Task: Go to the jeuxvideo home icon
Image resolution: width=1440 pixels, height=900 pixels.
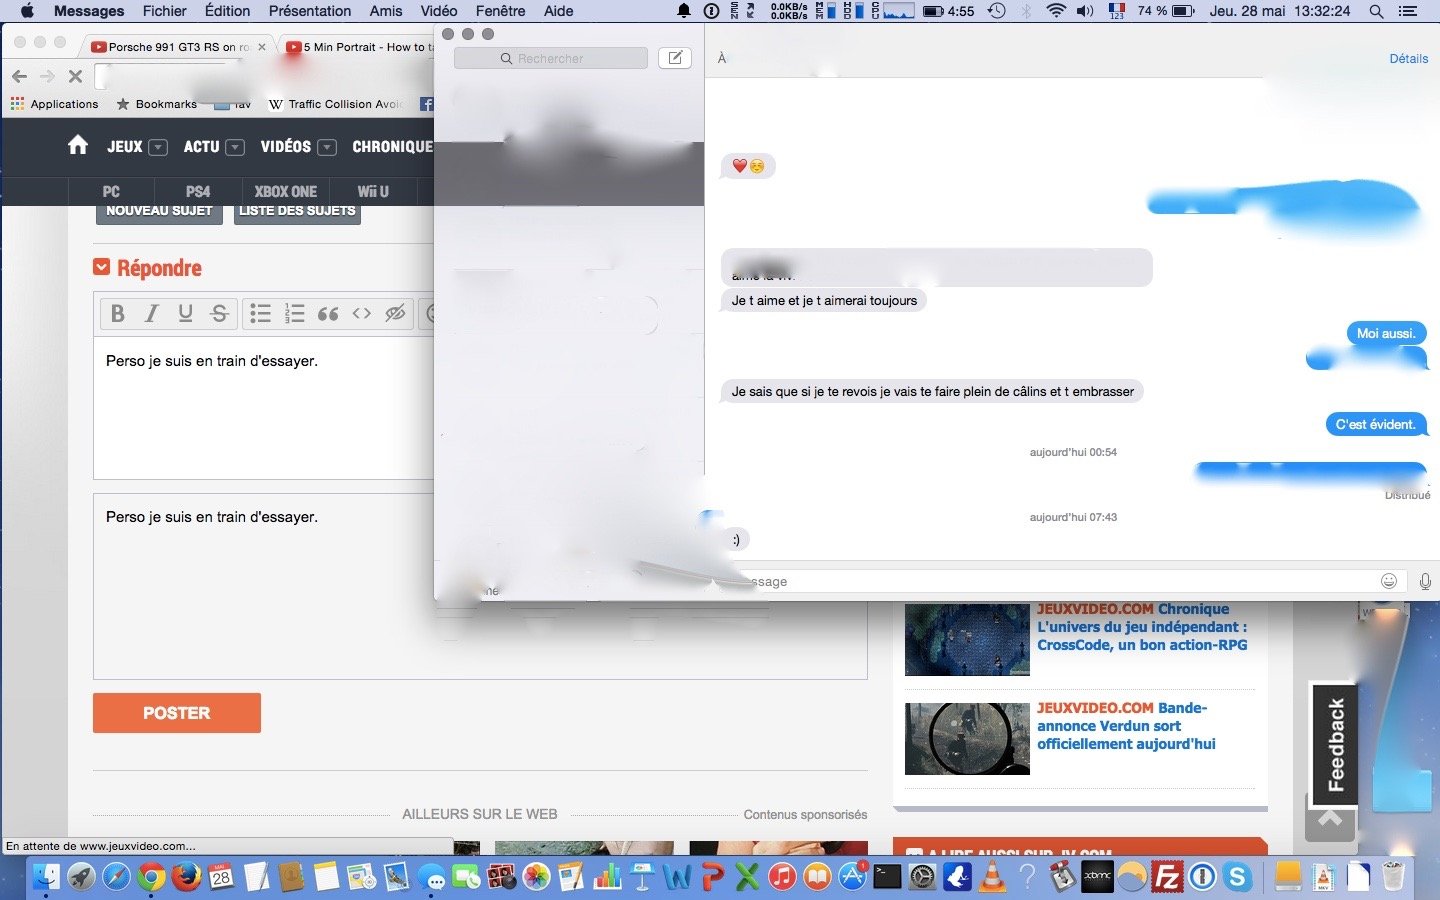Action: [78, 146]
